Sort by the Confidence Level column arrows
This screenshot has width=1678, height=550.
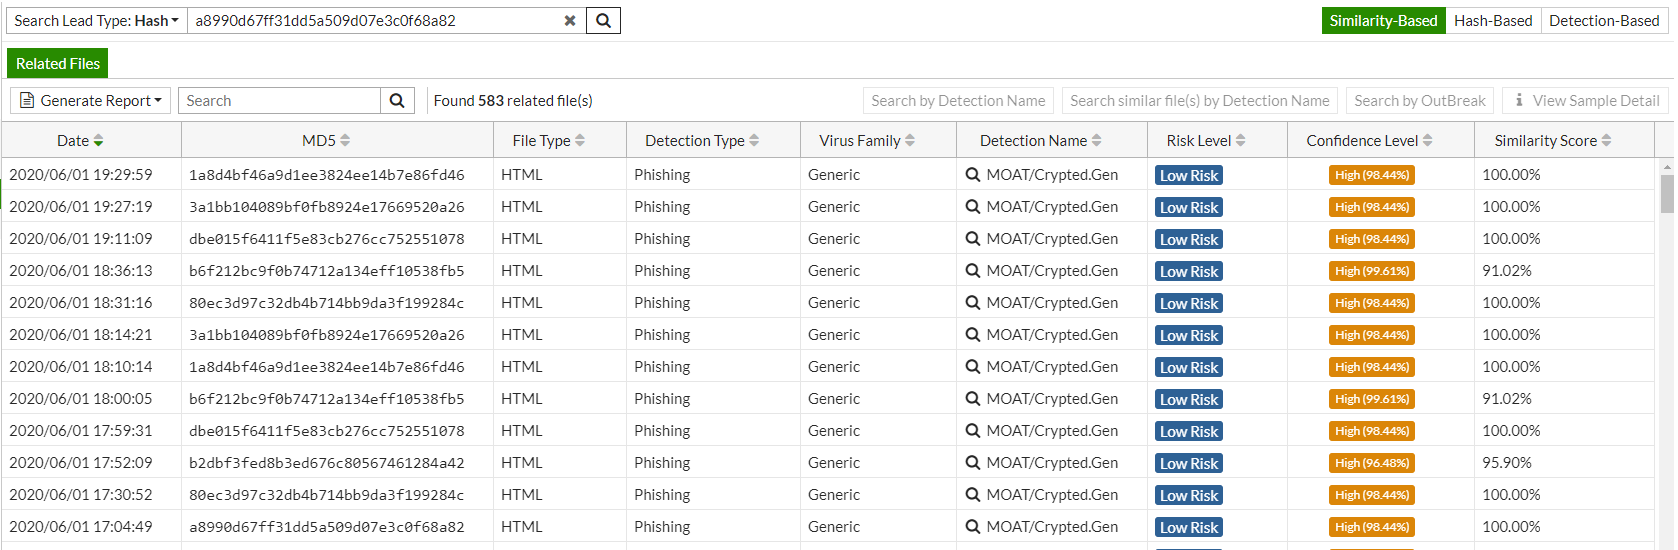[1428, 141]
